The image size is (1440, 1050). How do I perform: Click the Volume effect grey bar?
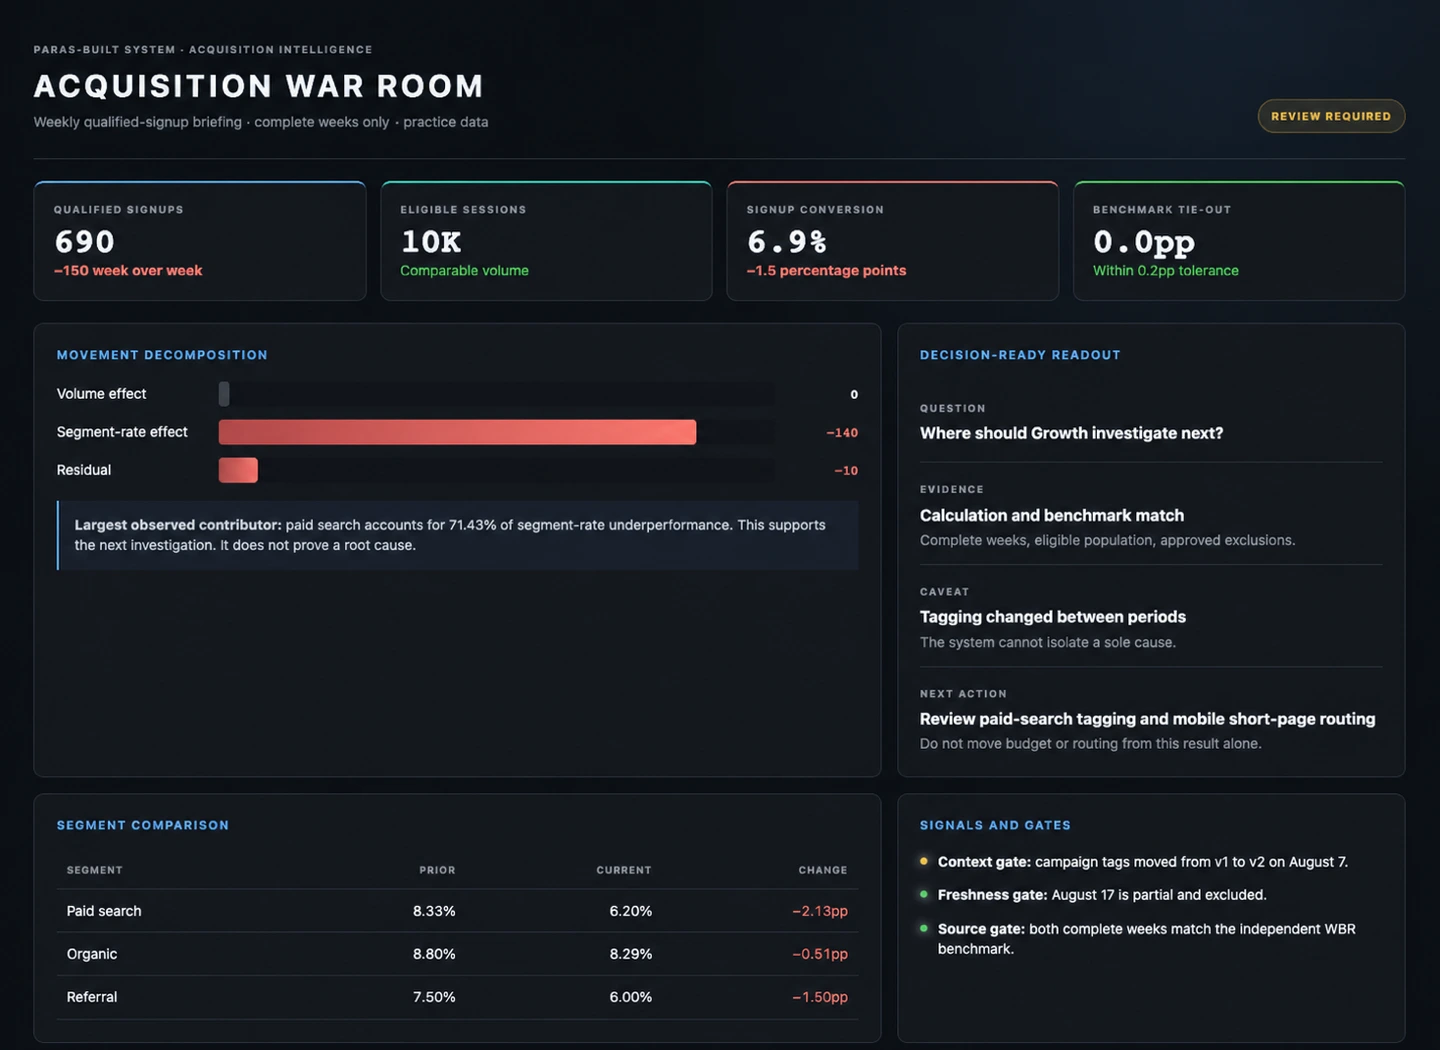pyautogui.click(x=224, y=394)
